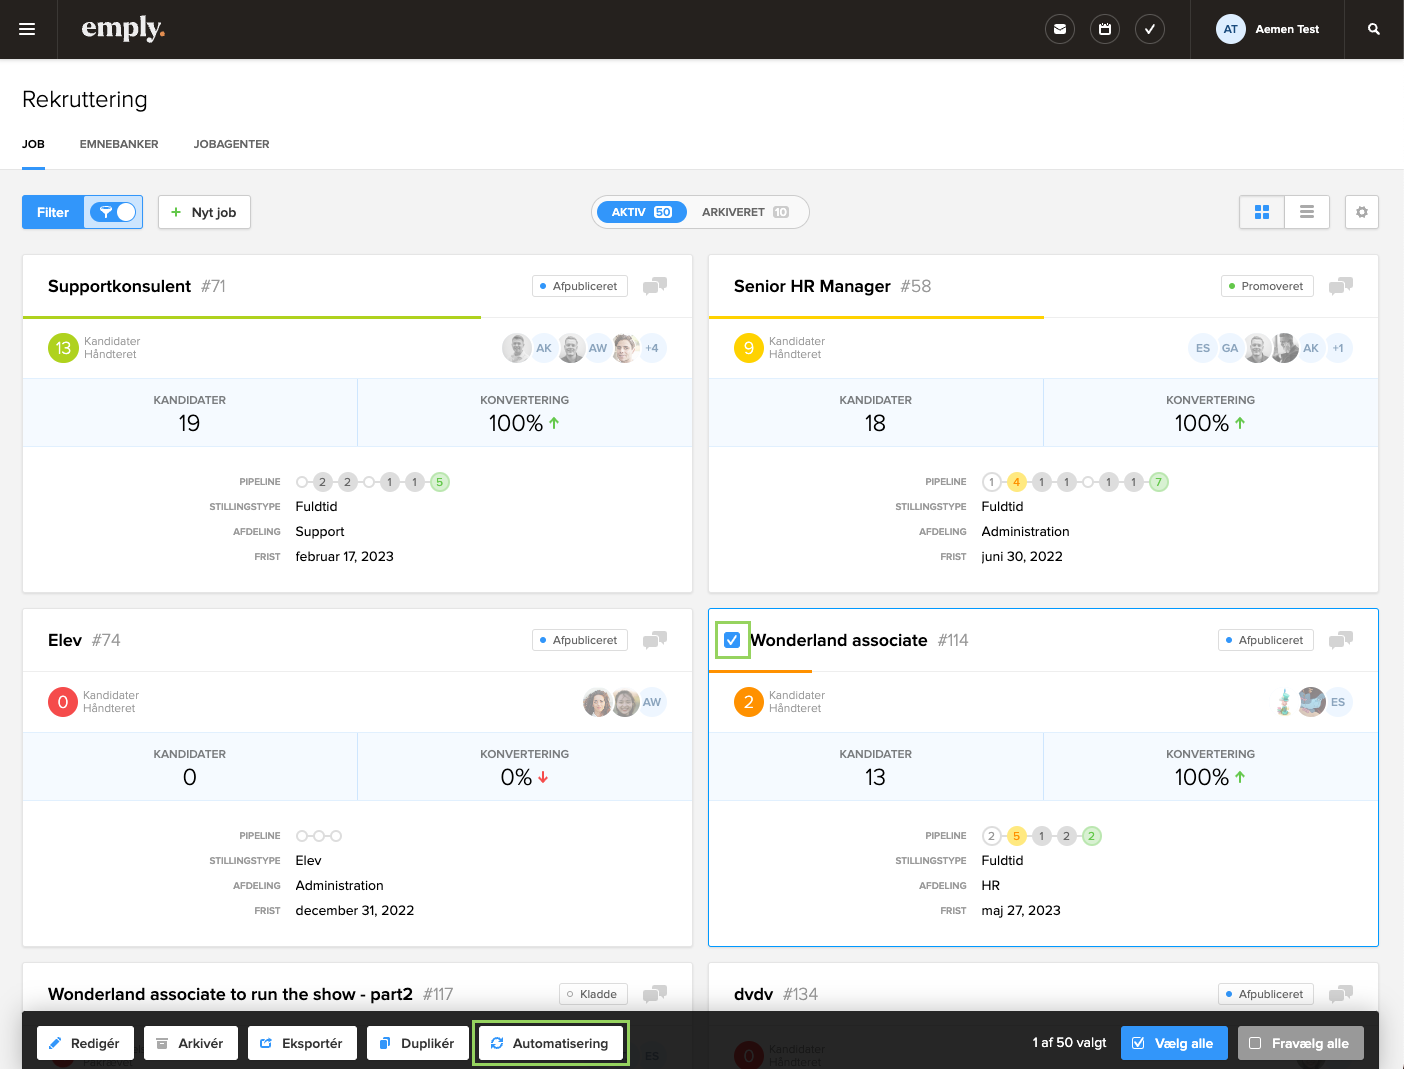Switch to grid view layout
This screenshot has width=1404, height=1069.
[x=1261, y=212]
